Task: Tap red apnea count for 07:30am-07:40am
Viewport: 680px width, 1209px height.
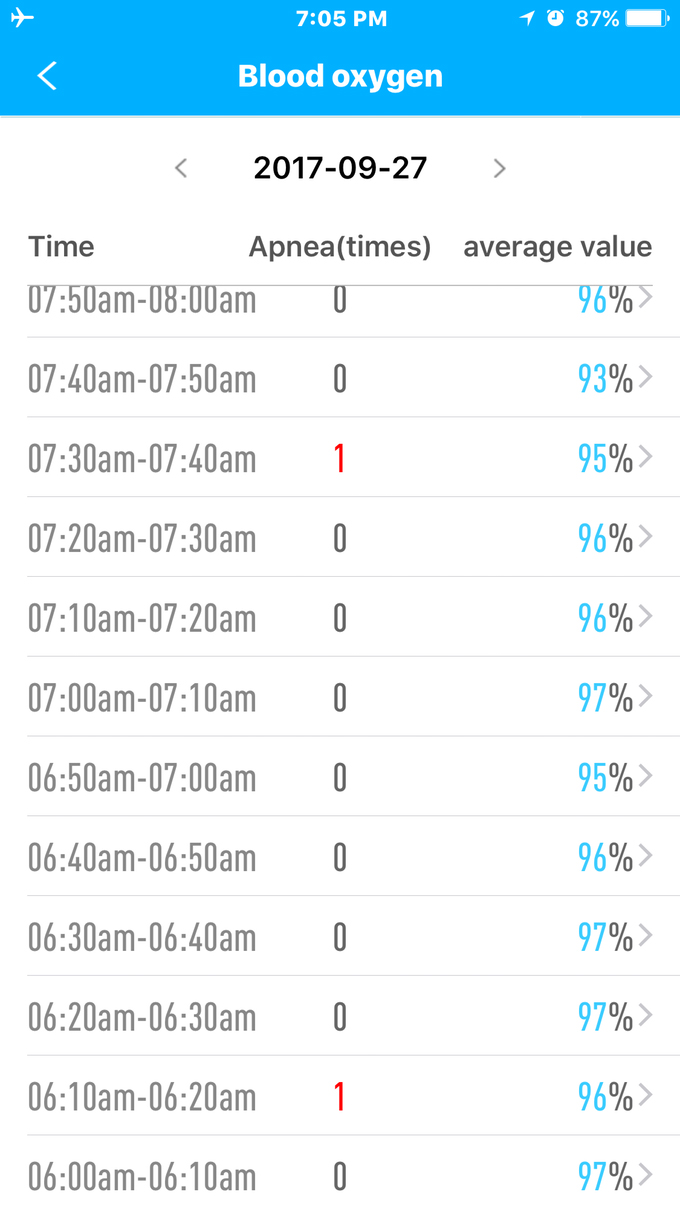Action: (340, 458)
